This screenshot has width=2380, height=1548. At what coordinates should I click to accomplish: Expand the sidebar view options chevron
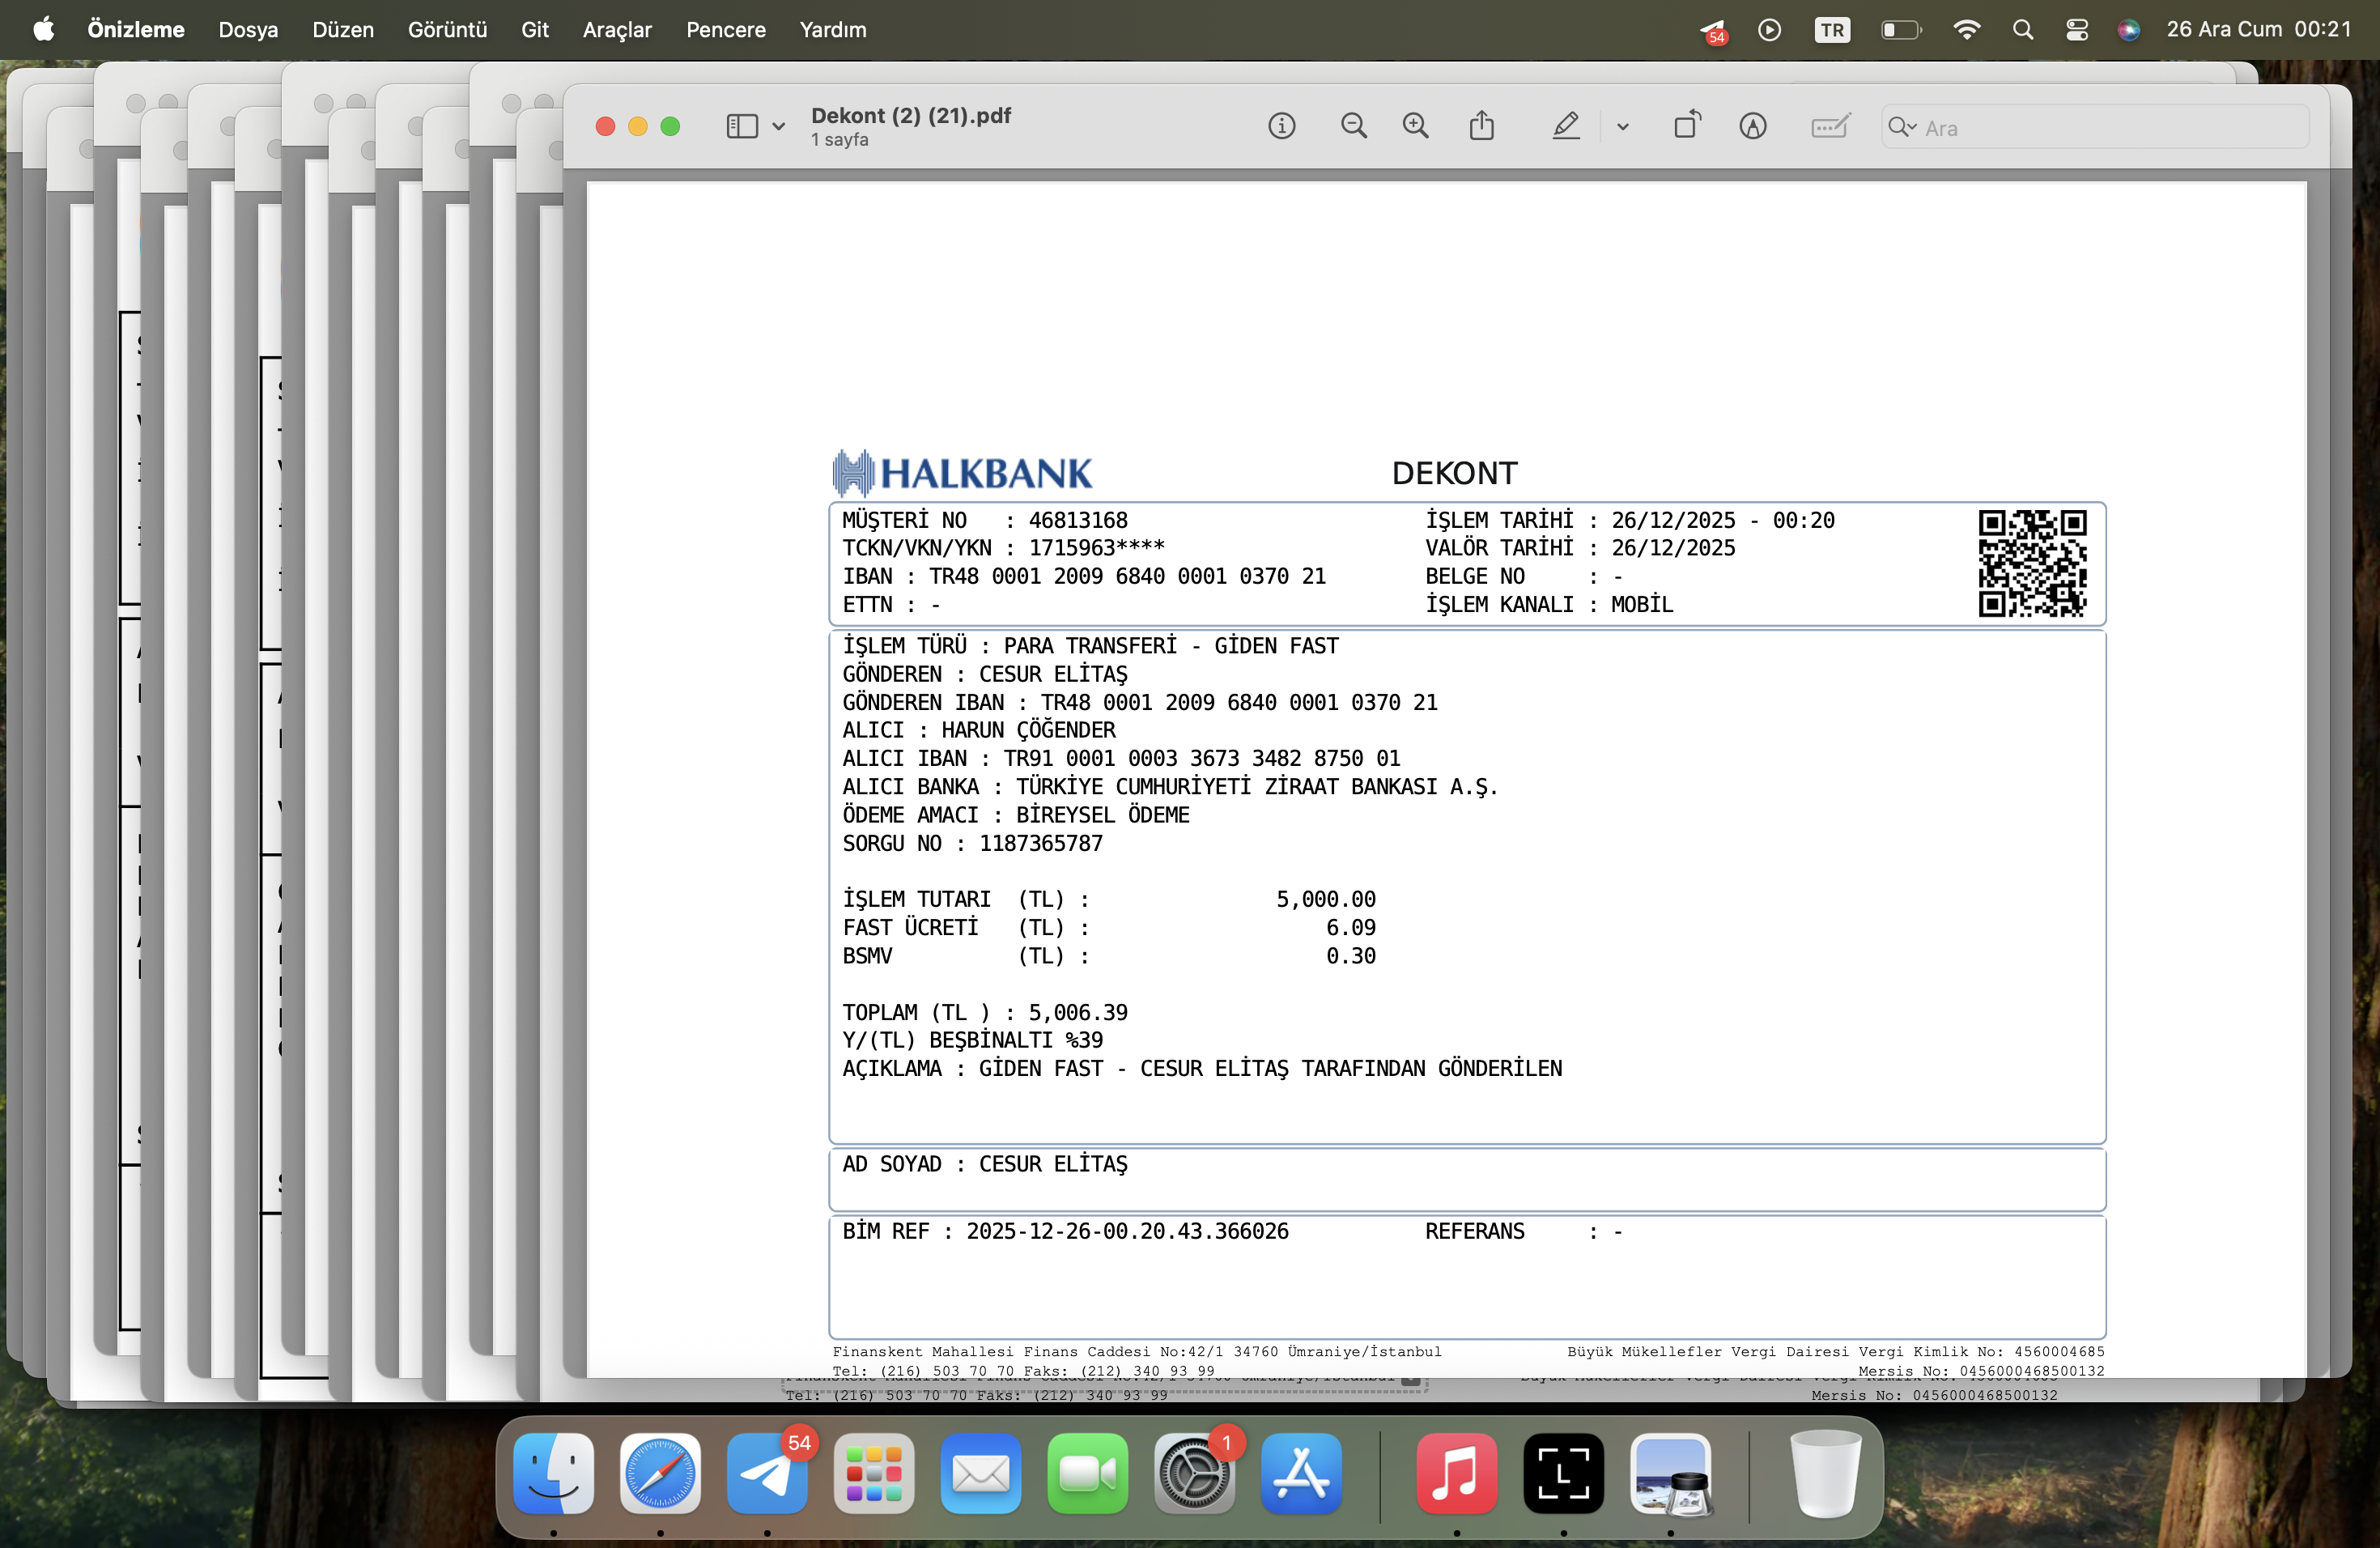[x=778, y=127]
